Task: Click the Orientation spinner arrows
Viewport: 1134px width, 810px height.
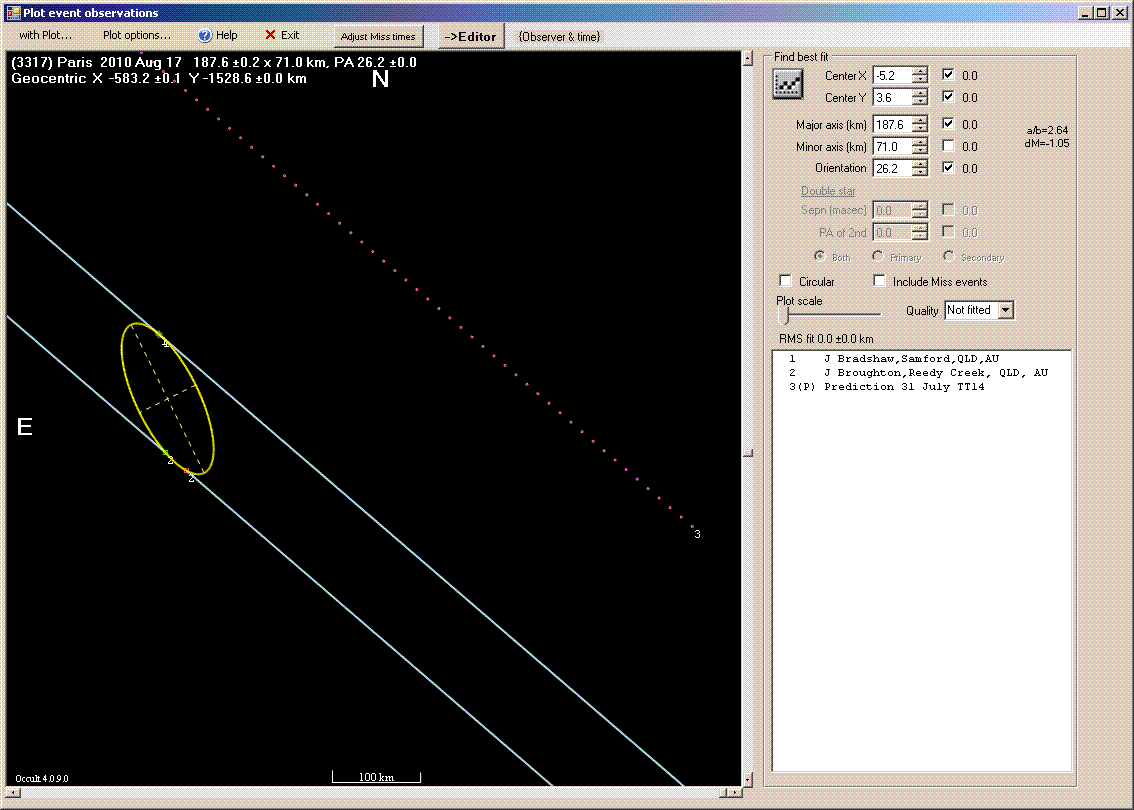Action: [x=920, y=169]
